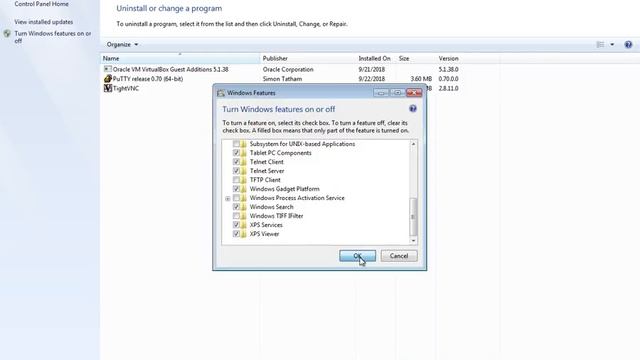Select Oracle VM VirtualBox Guest Additions 5.1.38 row

tap(281, 69)
